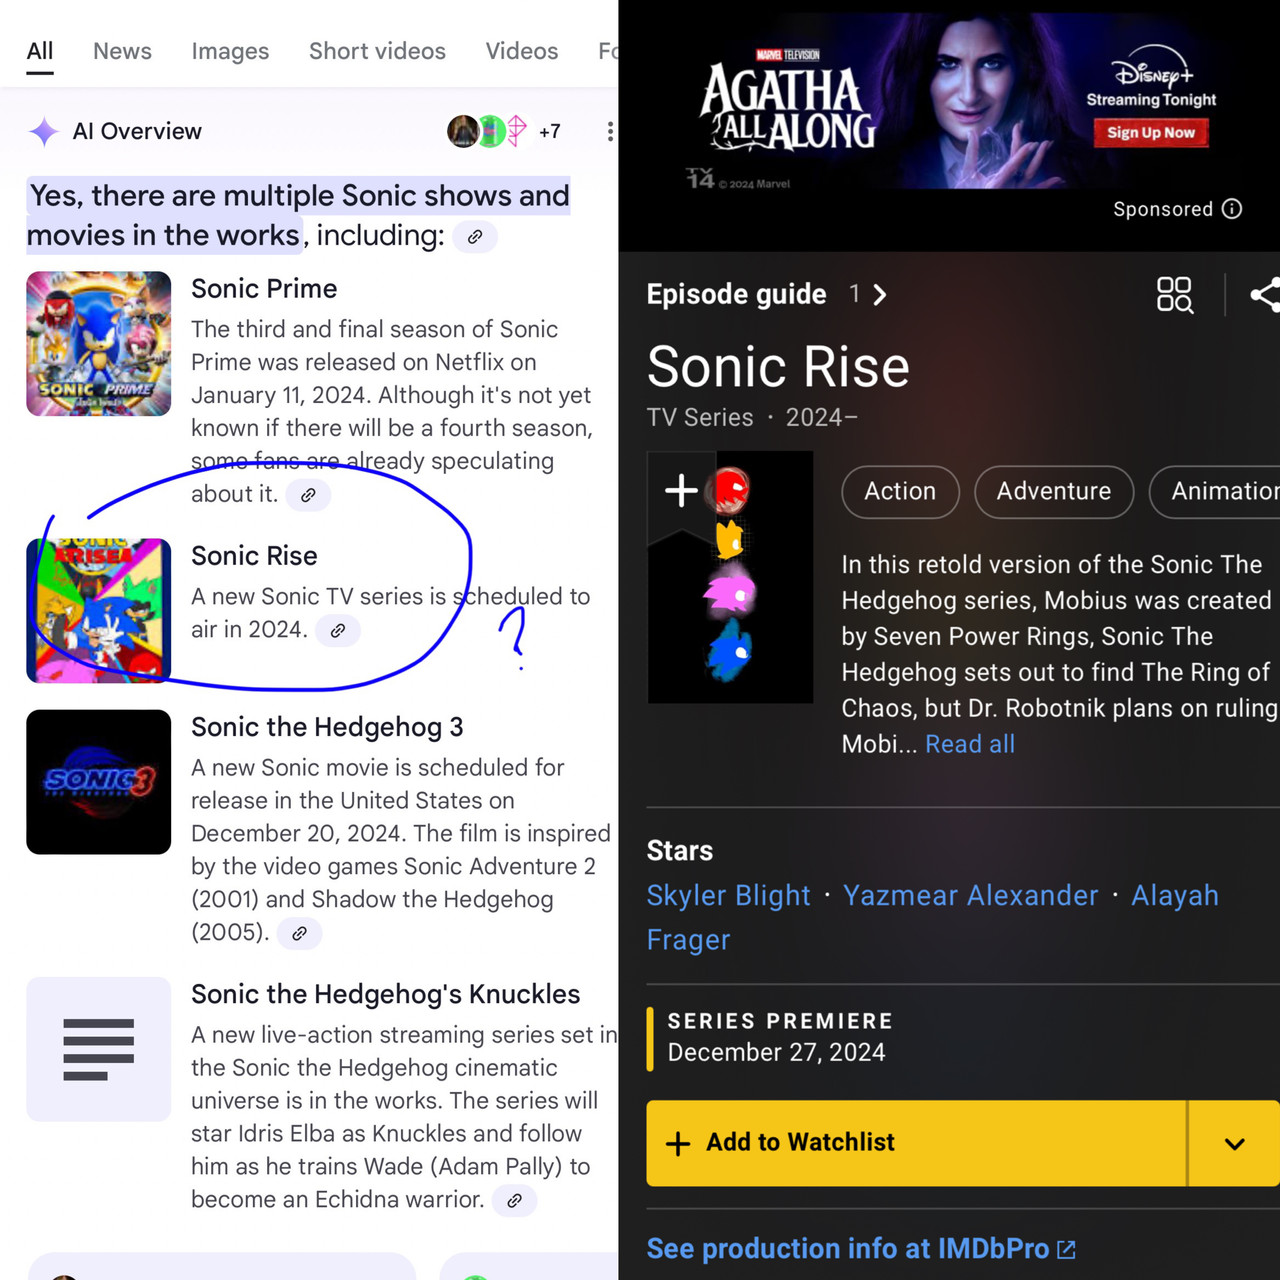Open Alayah Frager's cast page
Viewport: 1280px width, 1280px height.
933,918
